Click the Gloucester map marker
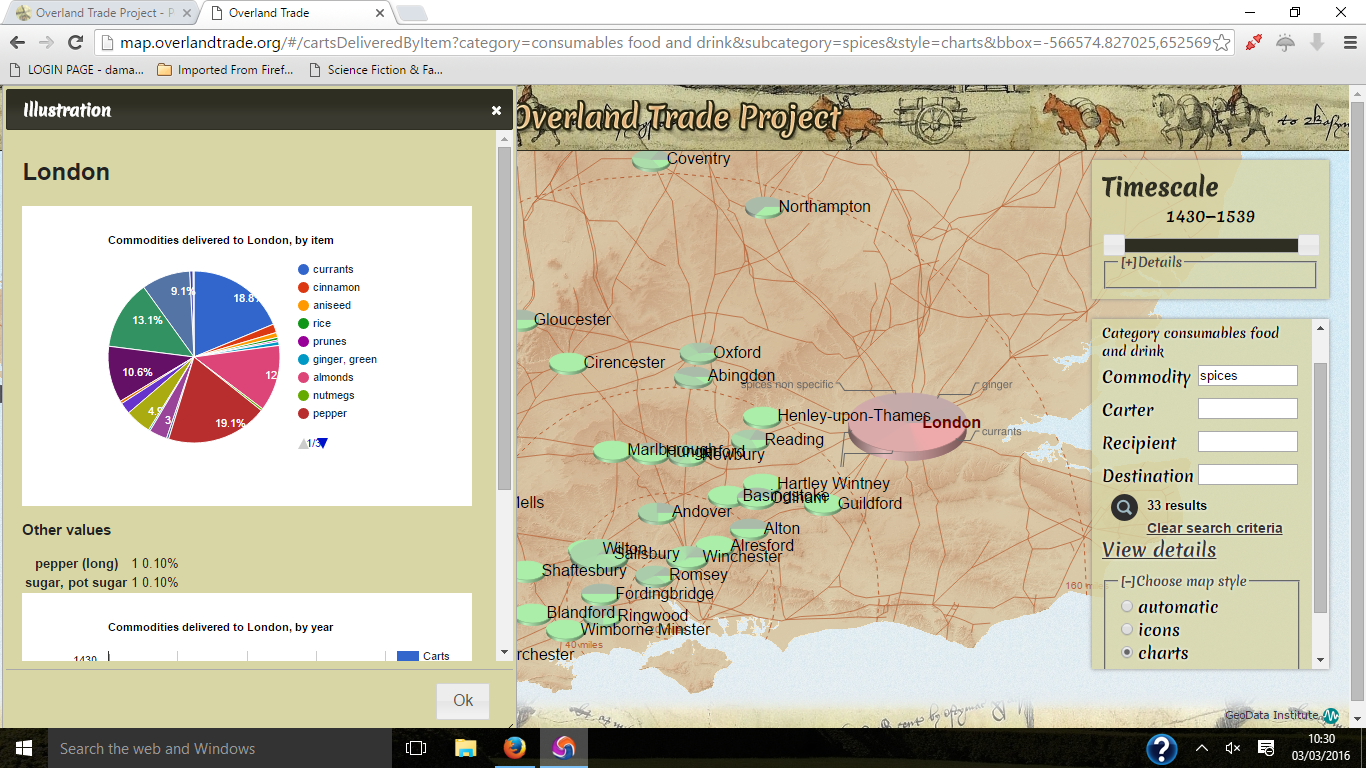 [525, 321]
